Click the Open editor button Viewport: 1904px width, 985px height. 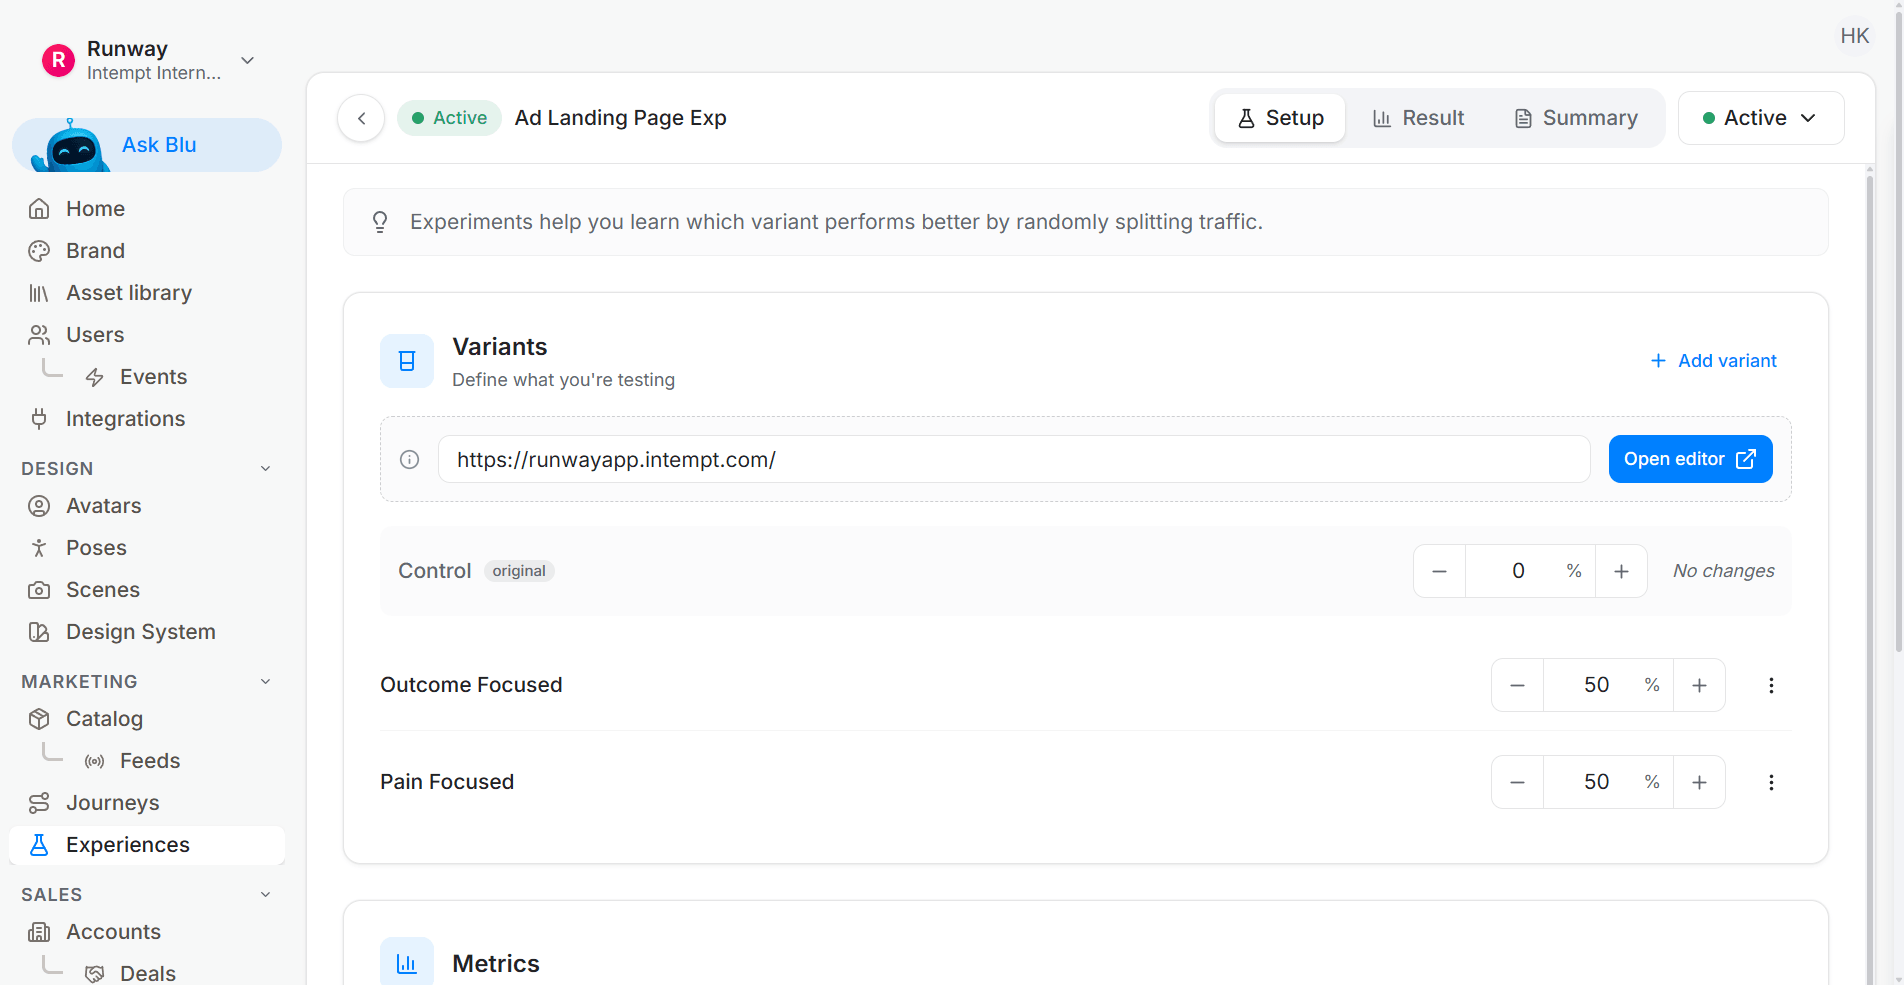tap(1690, 459)
